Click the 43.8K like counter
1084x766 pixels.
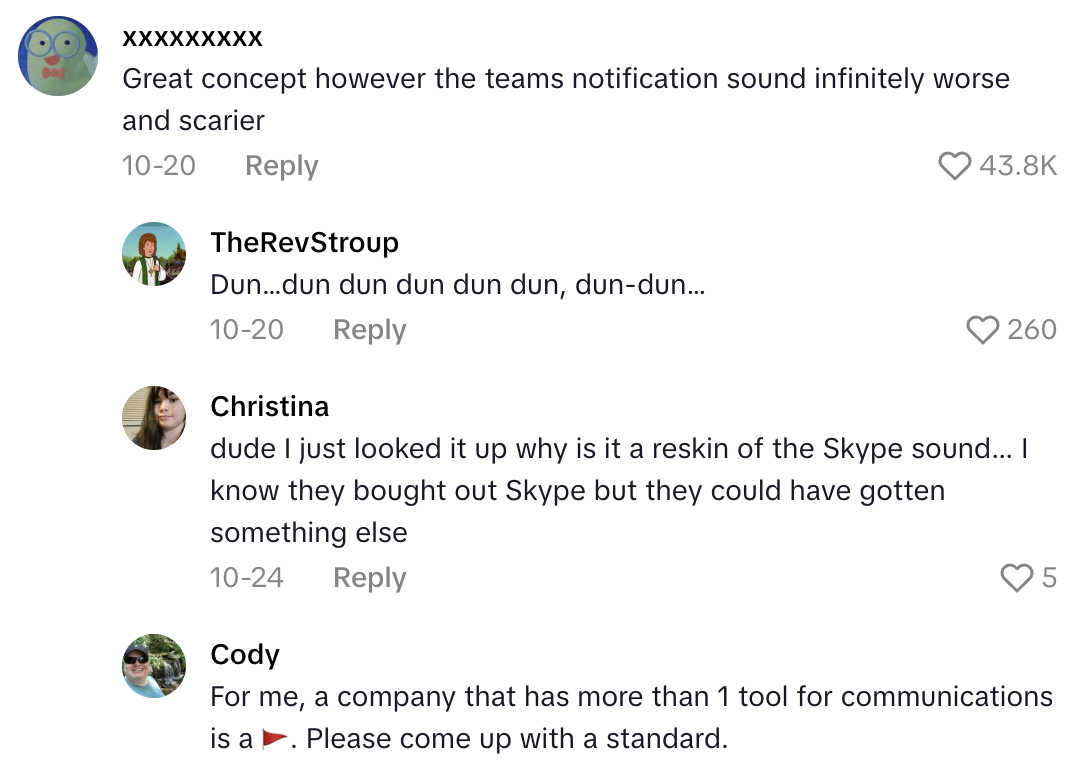1019,165
